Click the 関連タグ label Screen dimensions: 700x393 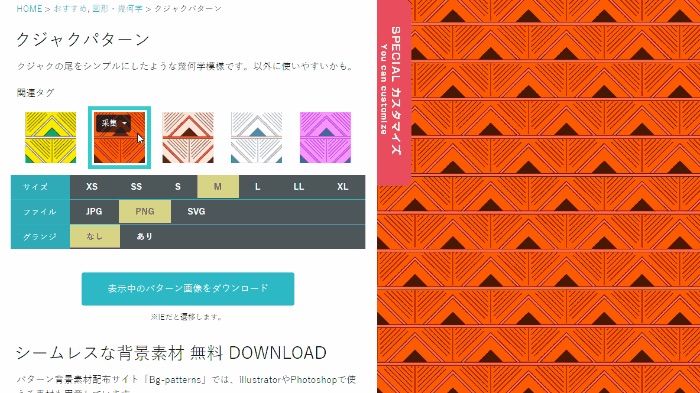pos(35,92)
